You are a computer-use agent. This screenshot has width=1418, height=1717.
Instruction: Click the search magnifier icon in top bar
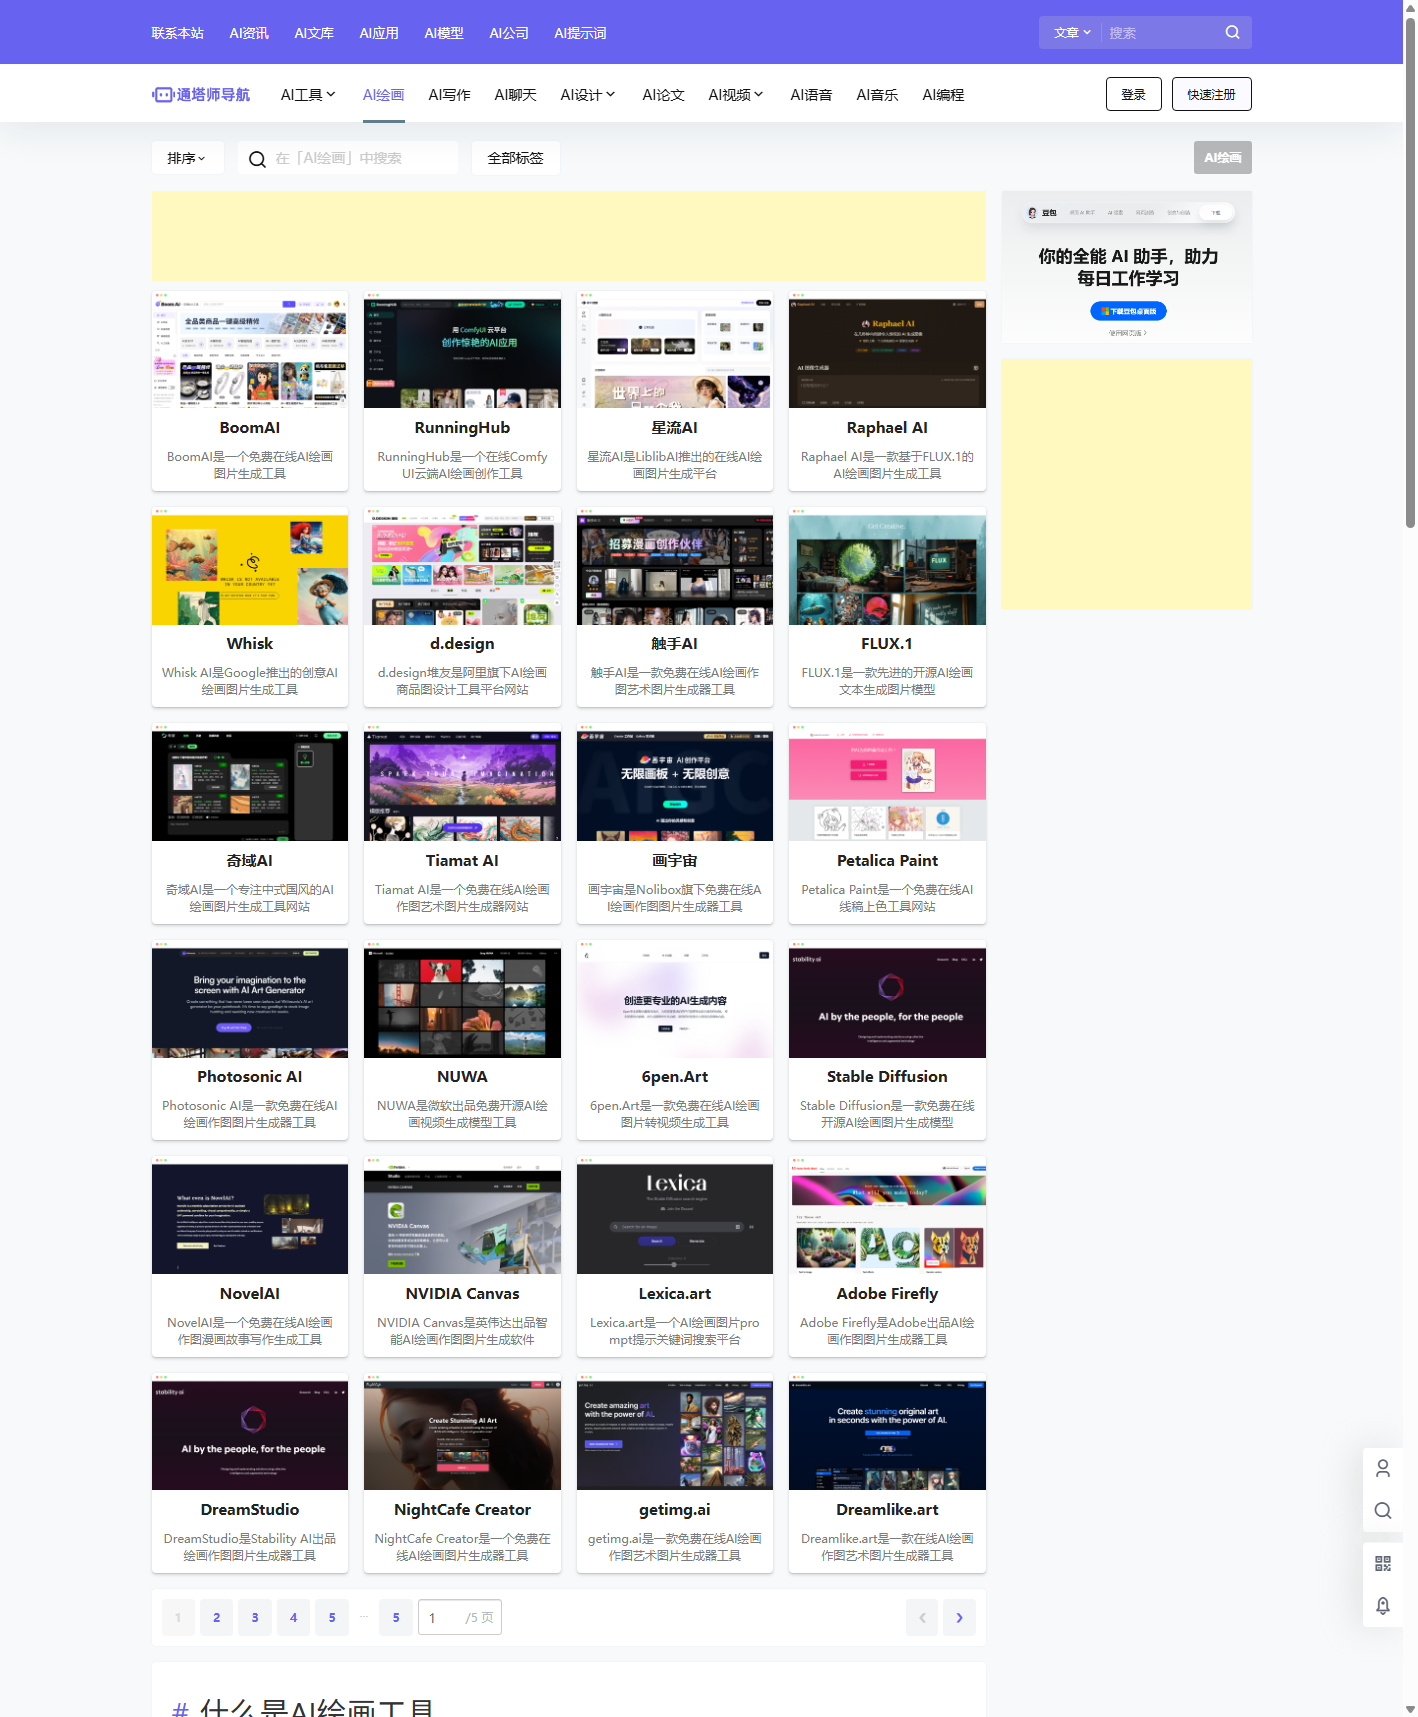(1232, 32)
